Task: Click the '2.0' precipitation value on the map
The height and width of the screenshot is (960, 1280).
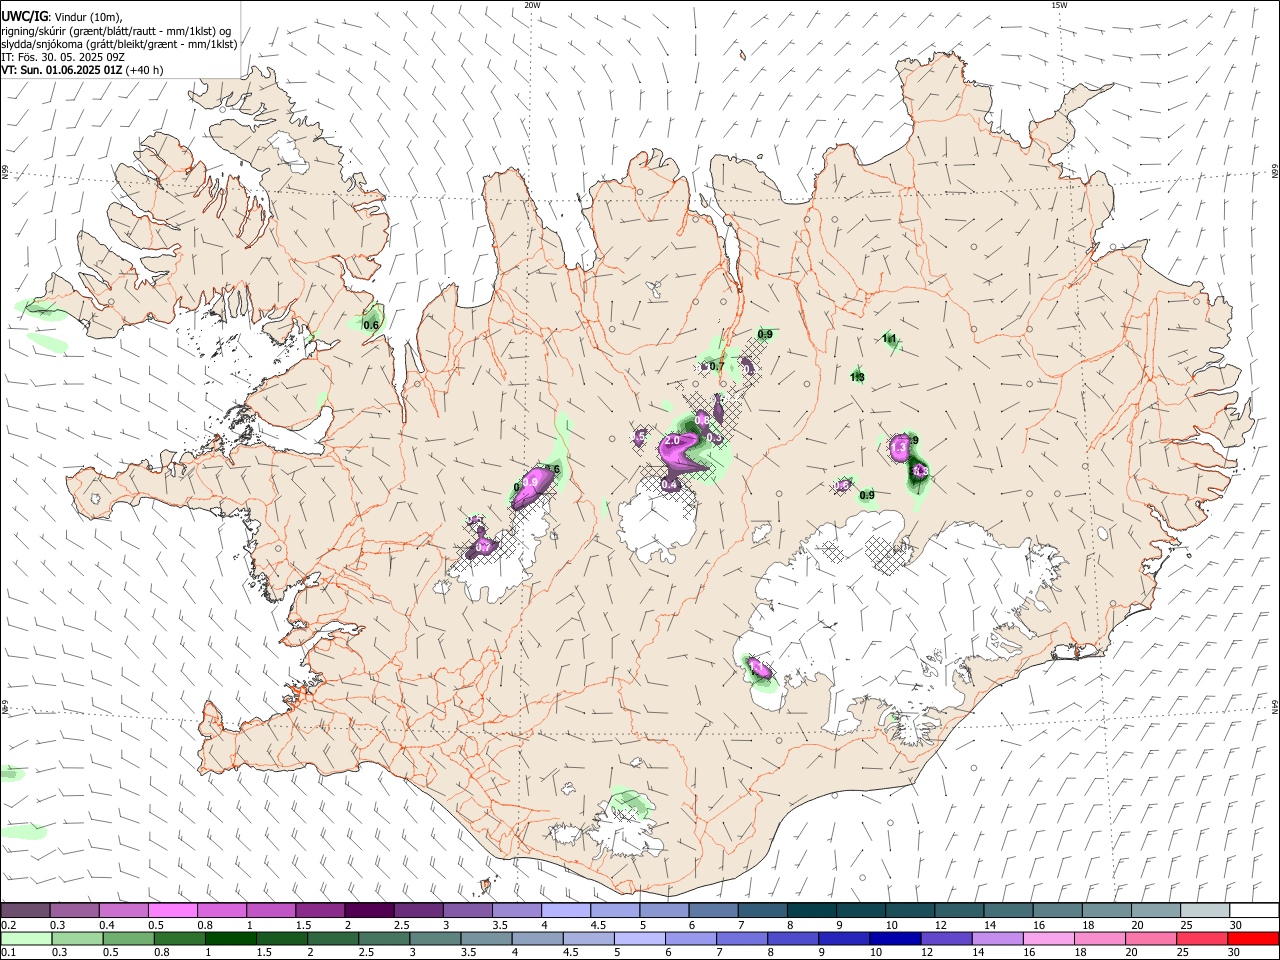Action: point(672,440)
